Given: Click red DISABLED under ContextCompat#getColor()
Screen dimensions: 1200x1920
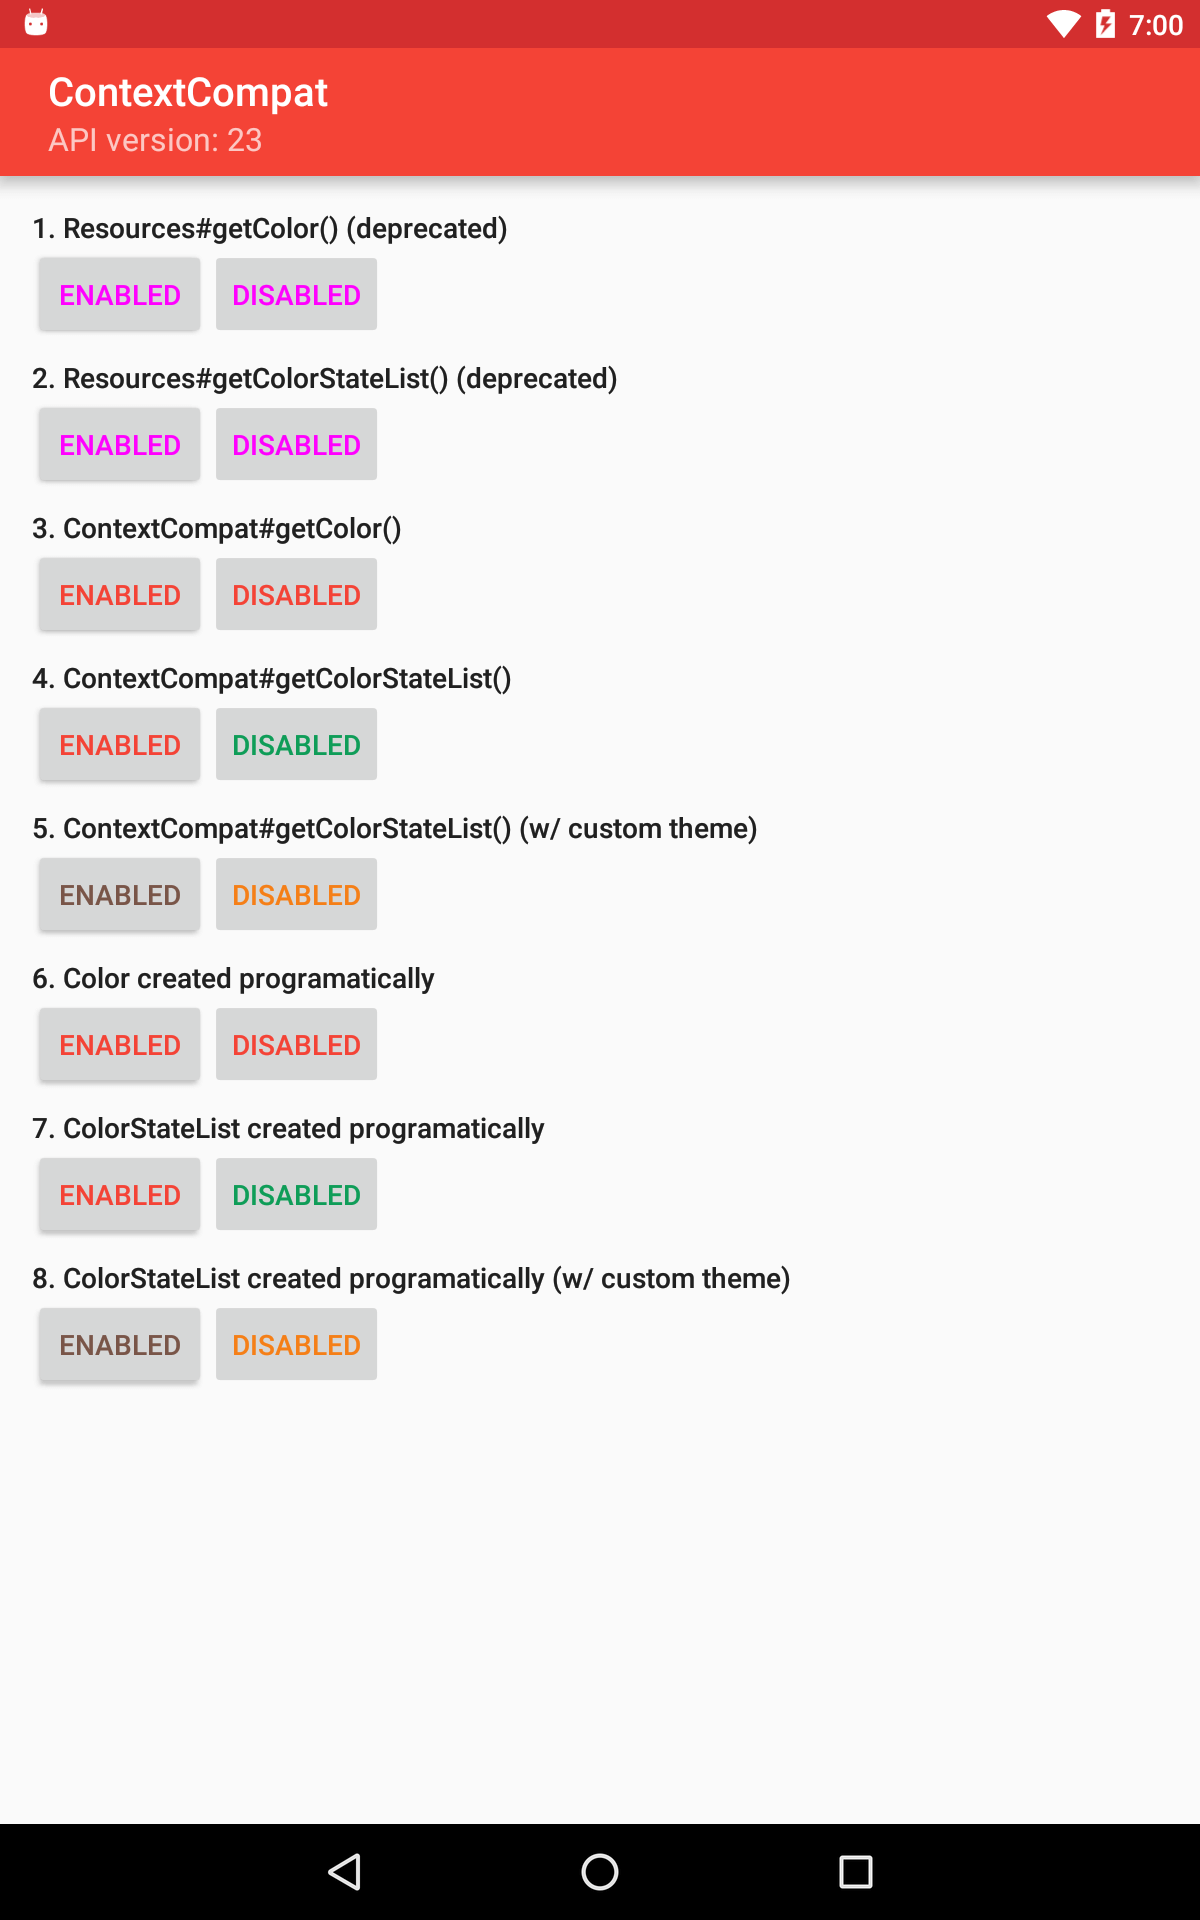Looking at the screenshot, I should click(296, 595).
